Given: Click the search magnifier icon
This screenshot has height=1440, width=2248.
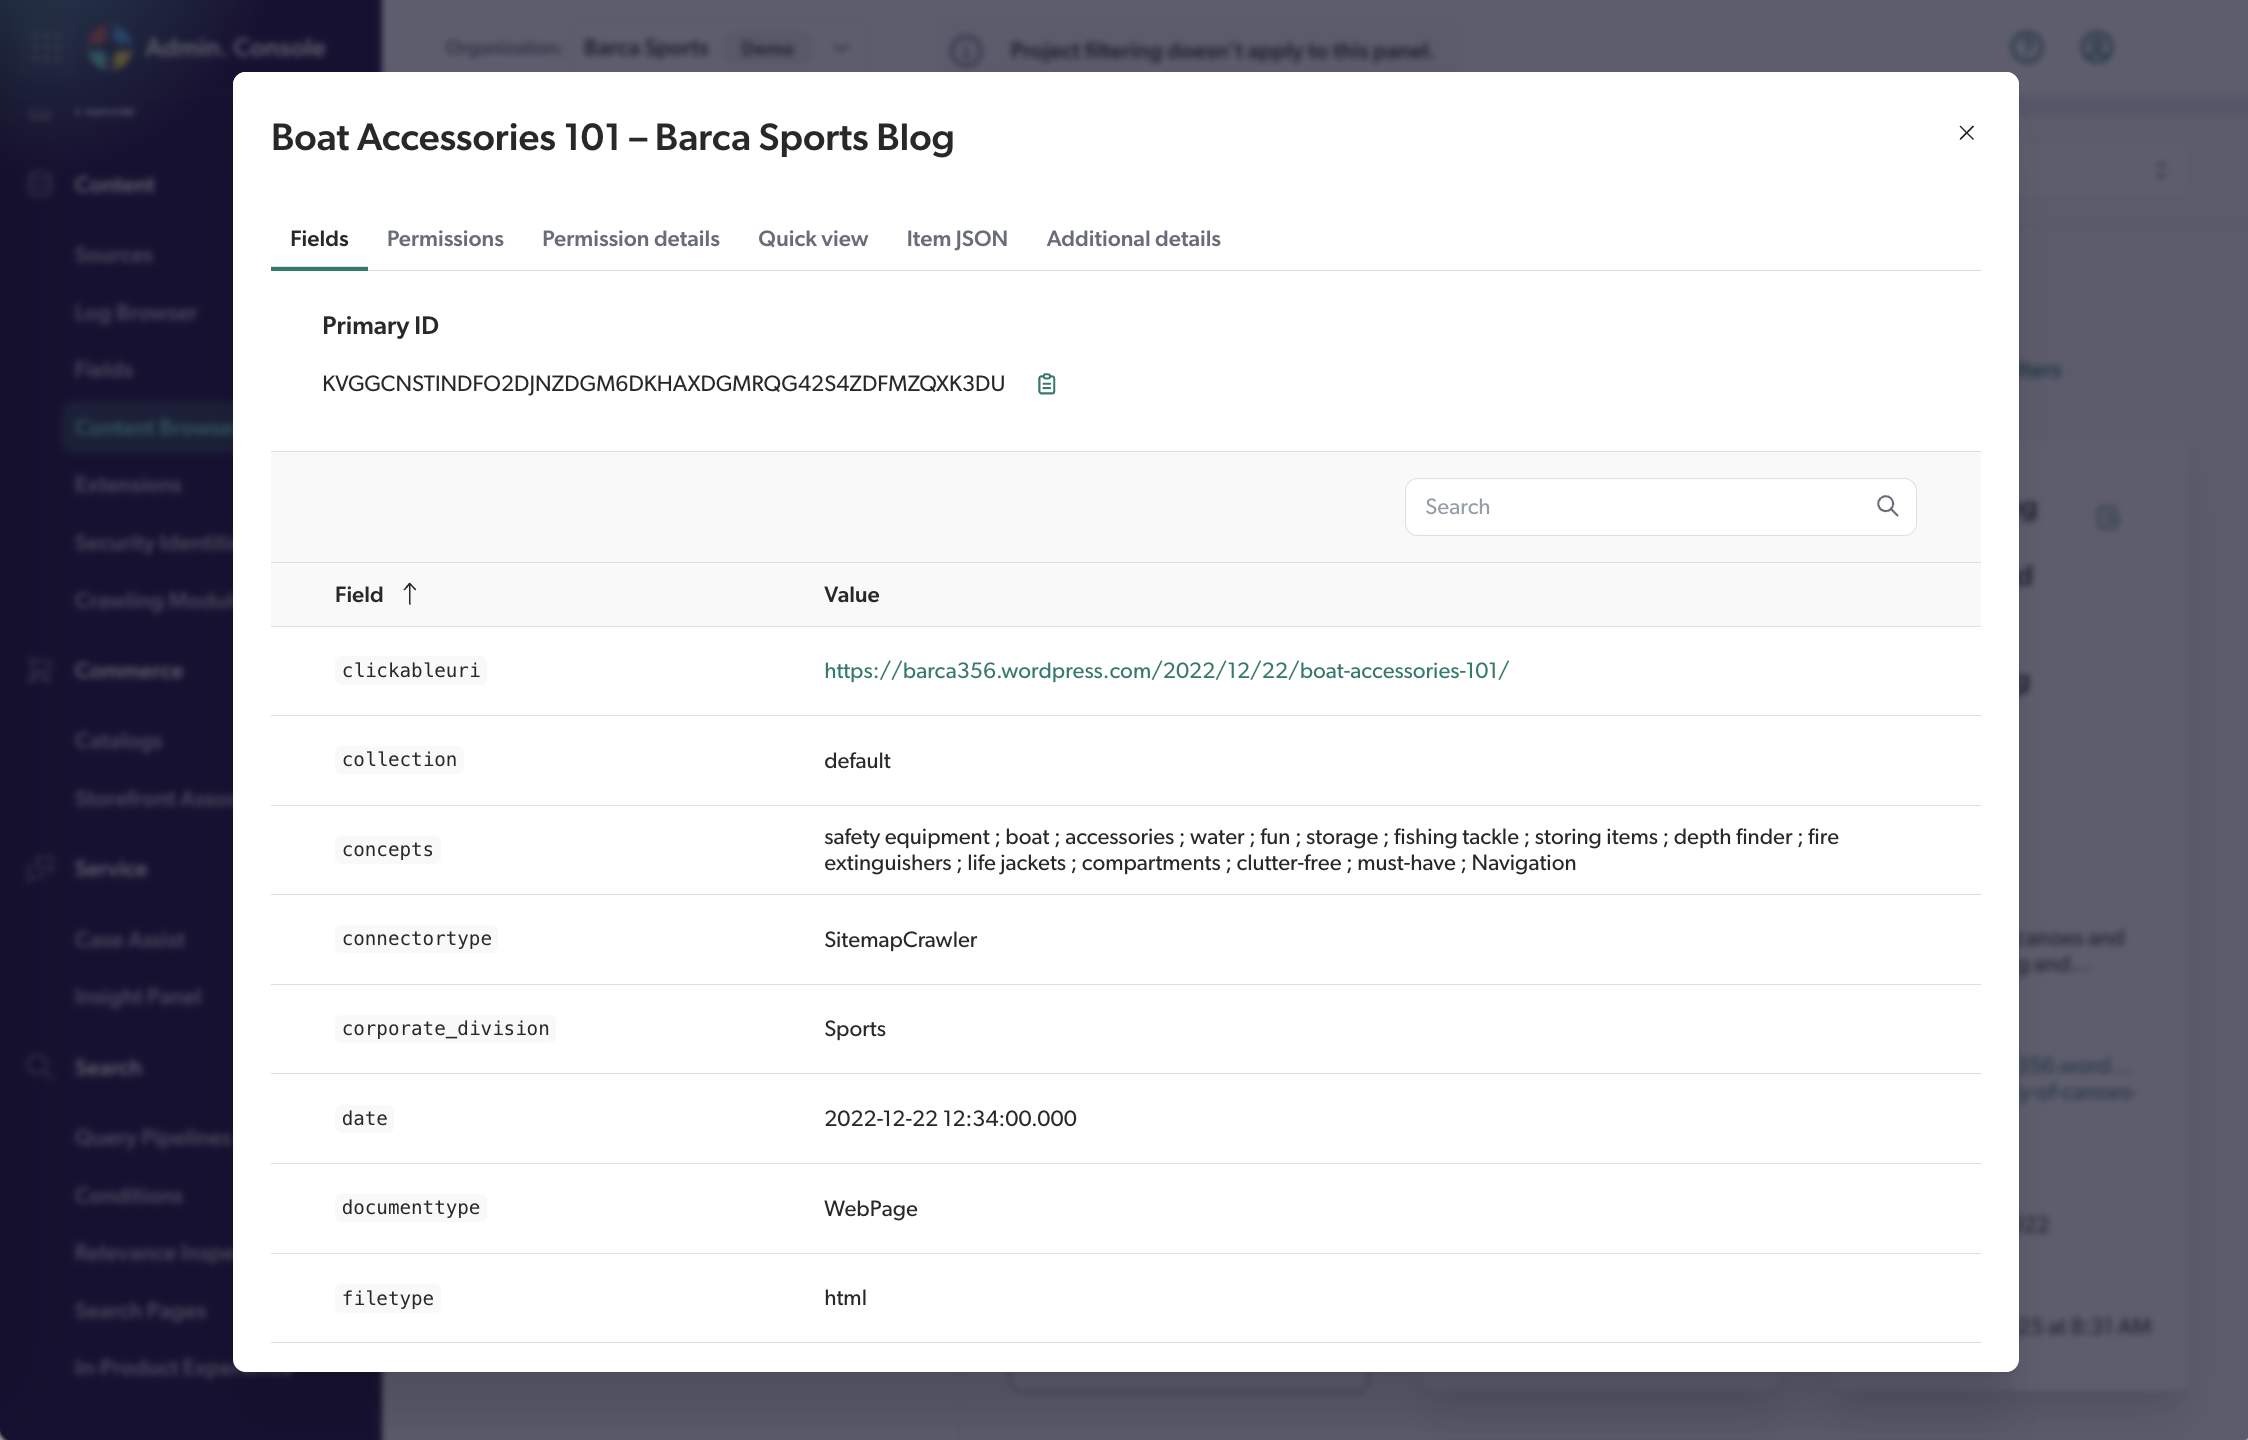Looking at the screenshot, I should 1887,506.
